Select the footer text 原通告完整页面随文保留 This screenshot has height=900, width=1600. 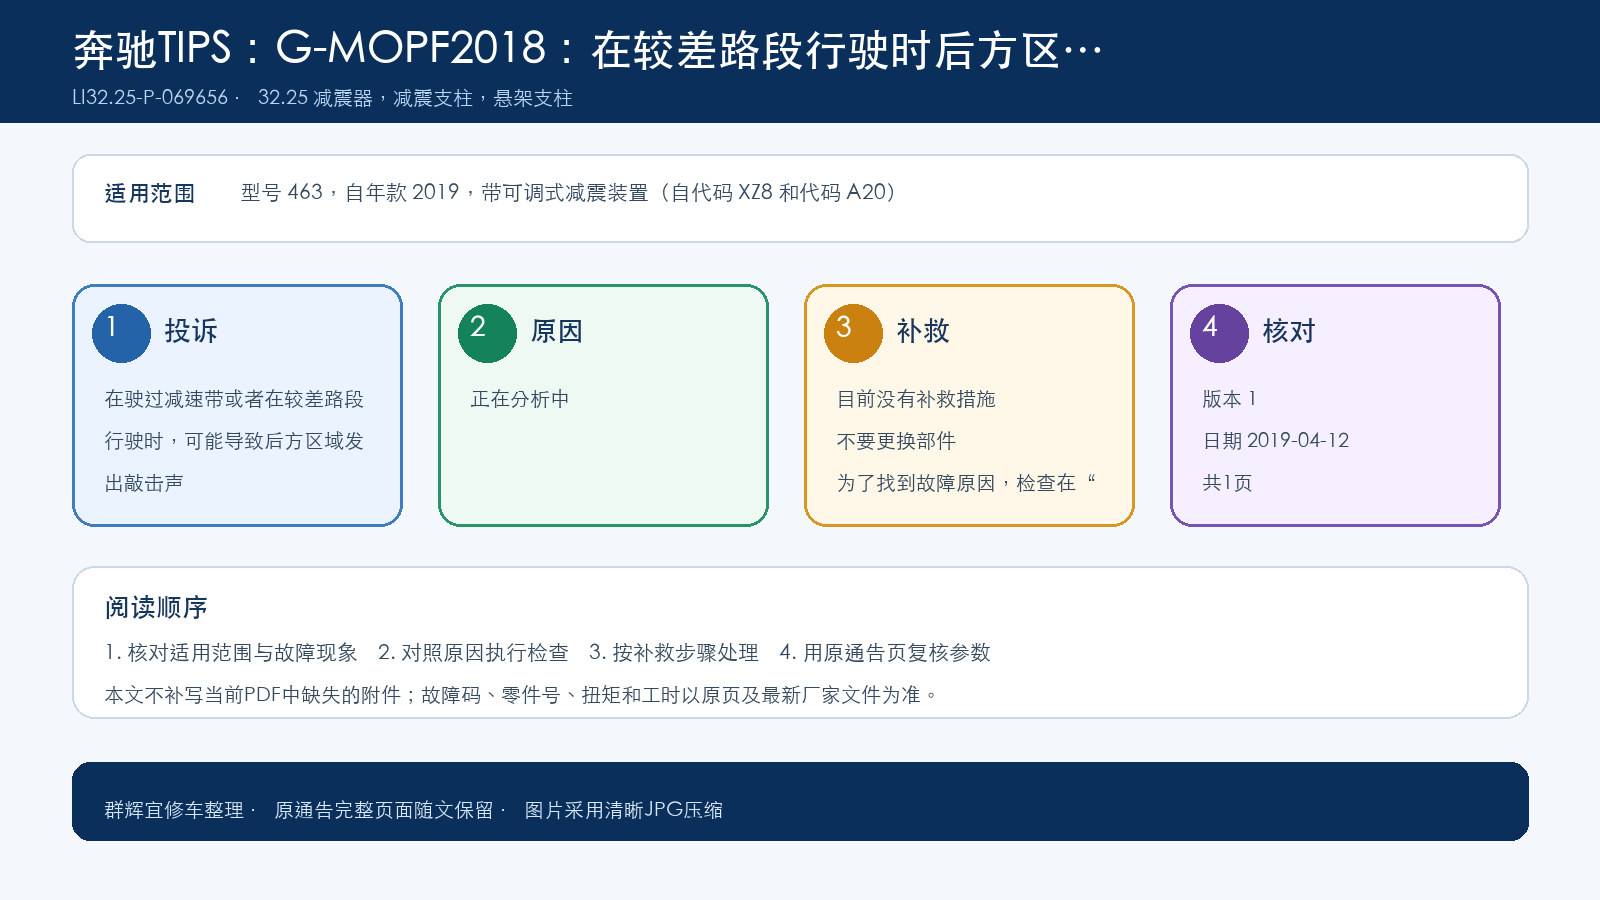pos(384,810)
